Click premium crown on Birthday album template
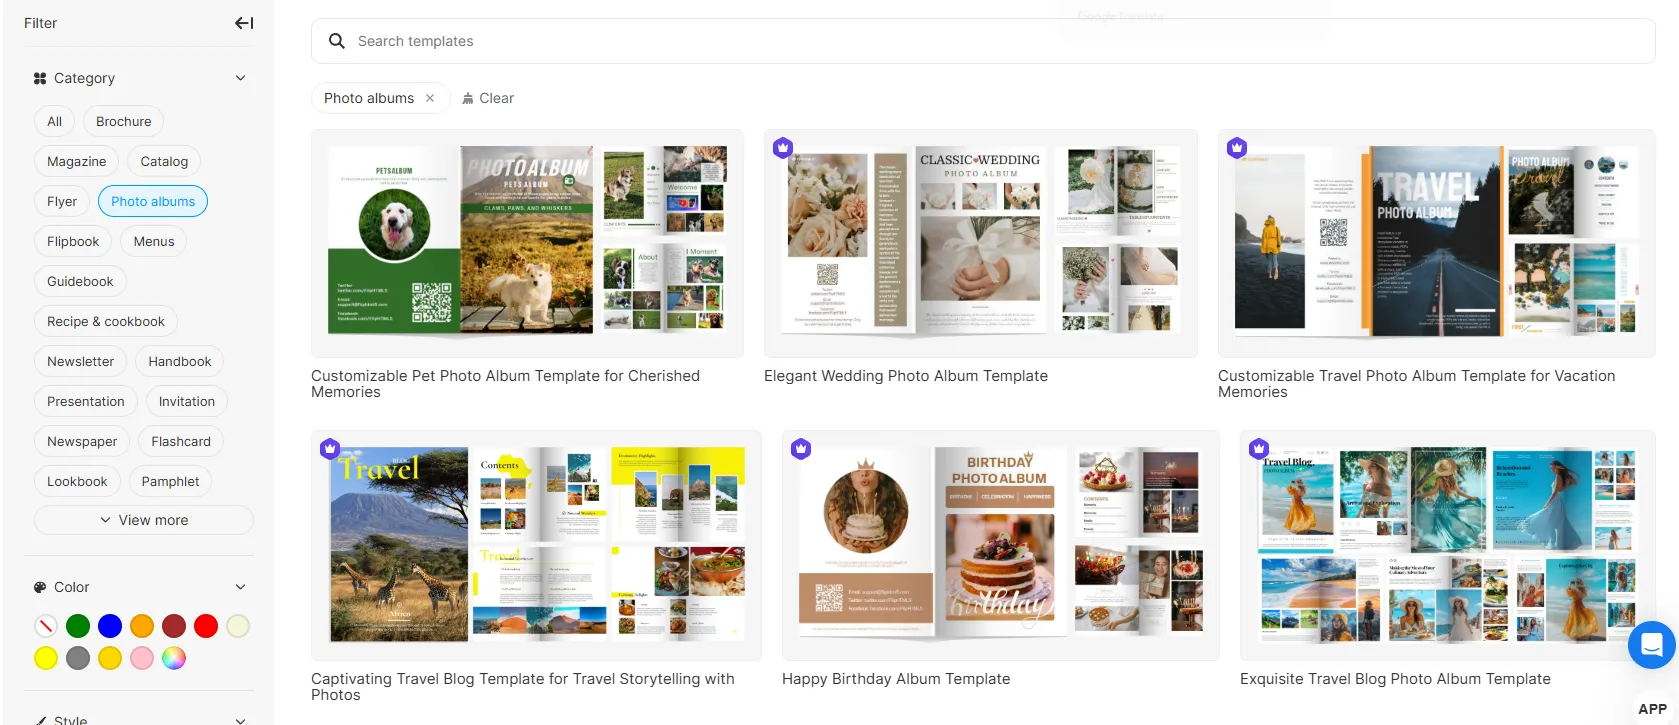Screen dimensions: 1679x725 [x=801, y=449]
